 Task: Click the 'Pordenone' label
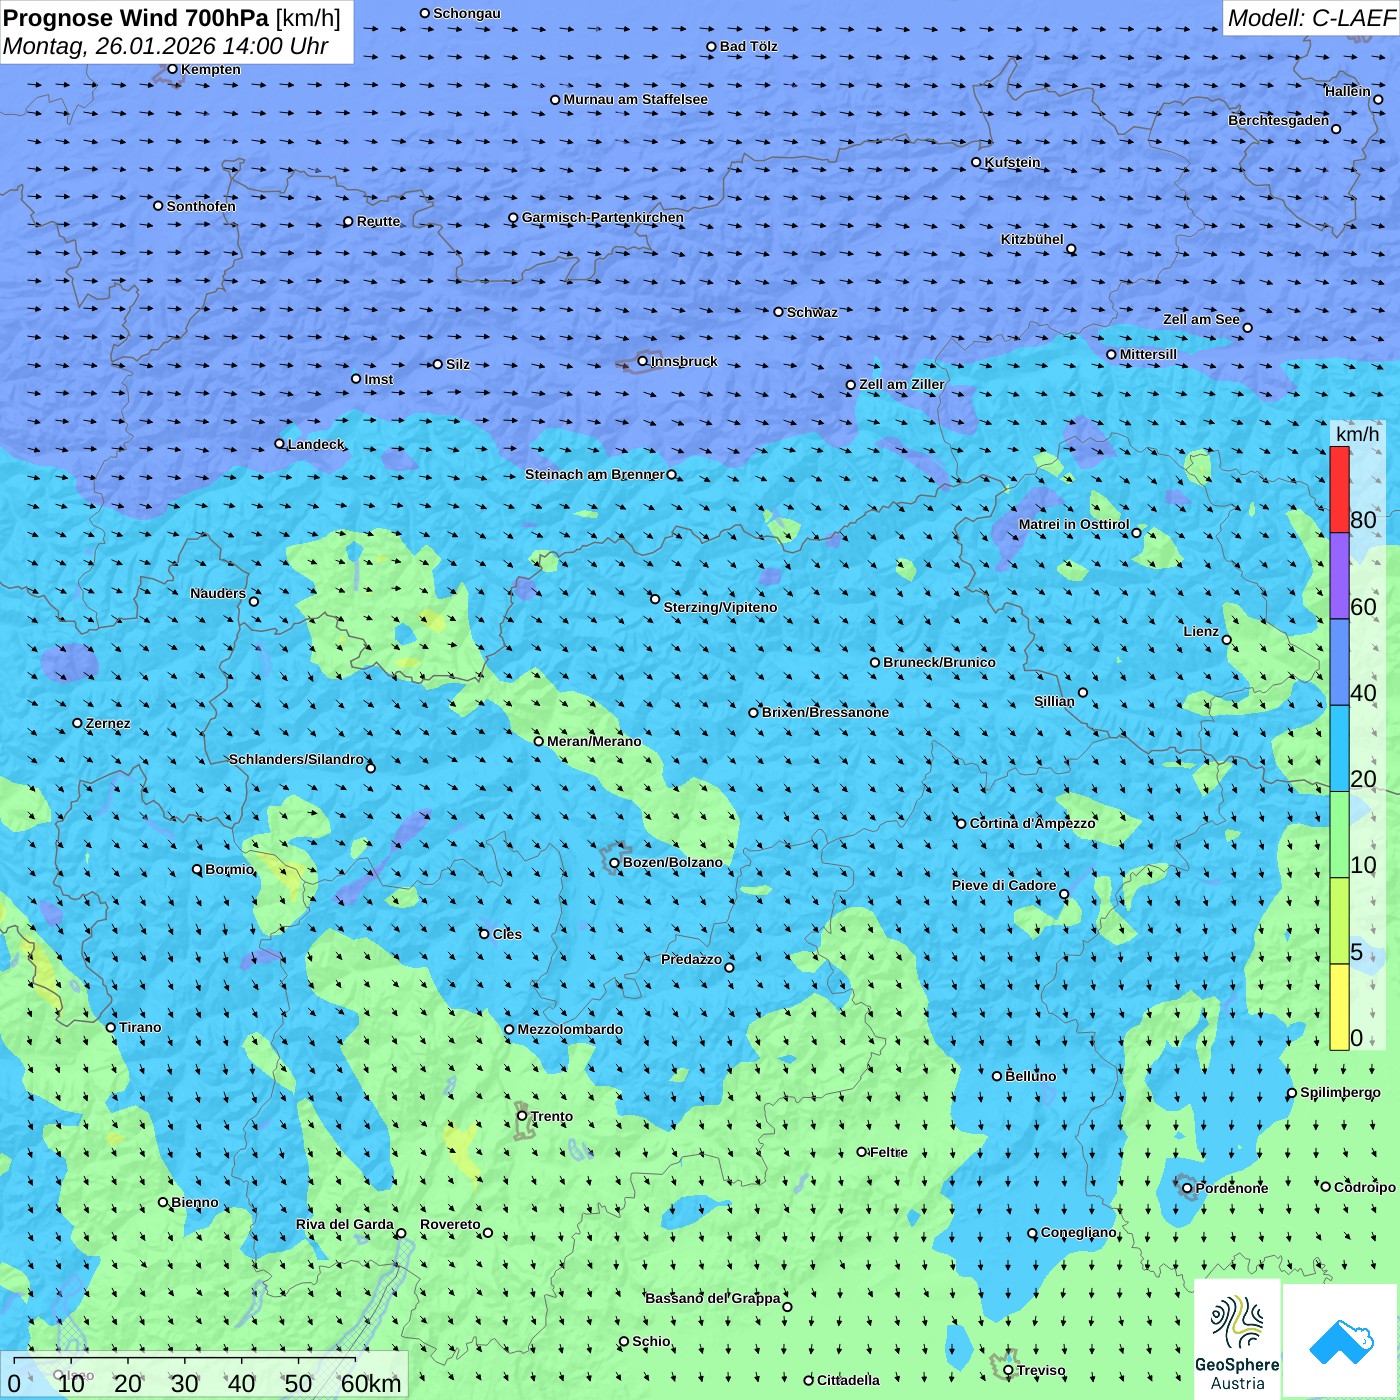pos(1232,1188)
